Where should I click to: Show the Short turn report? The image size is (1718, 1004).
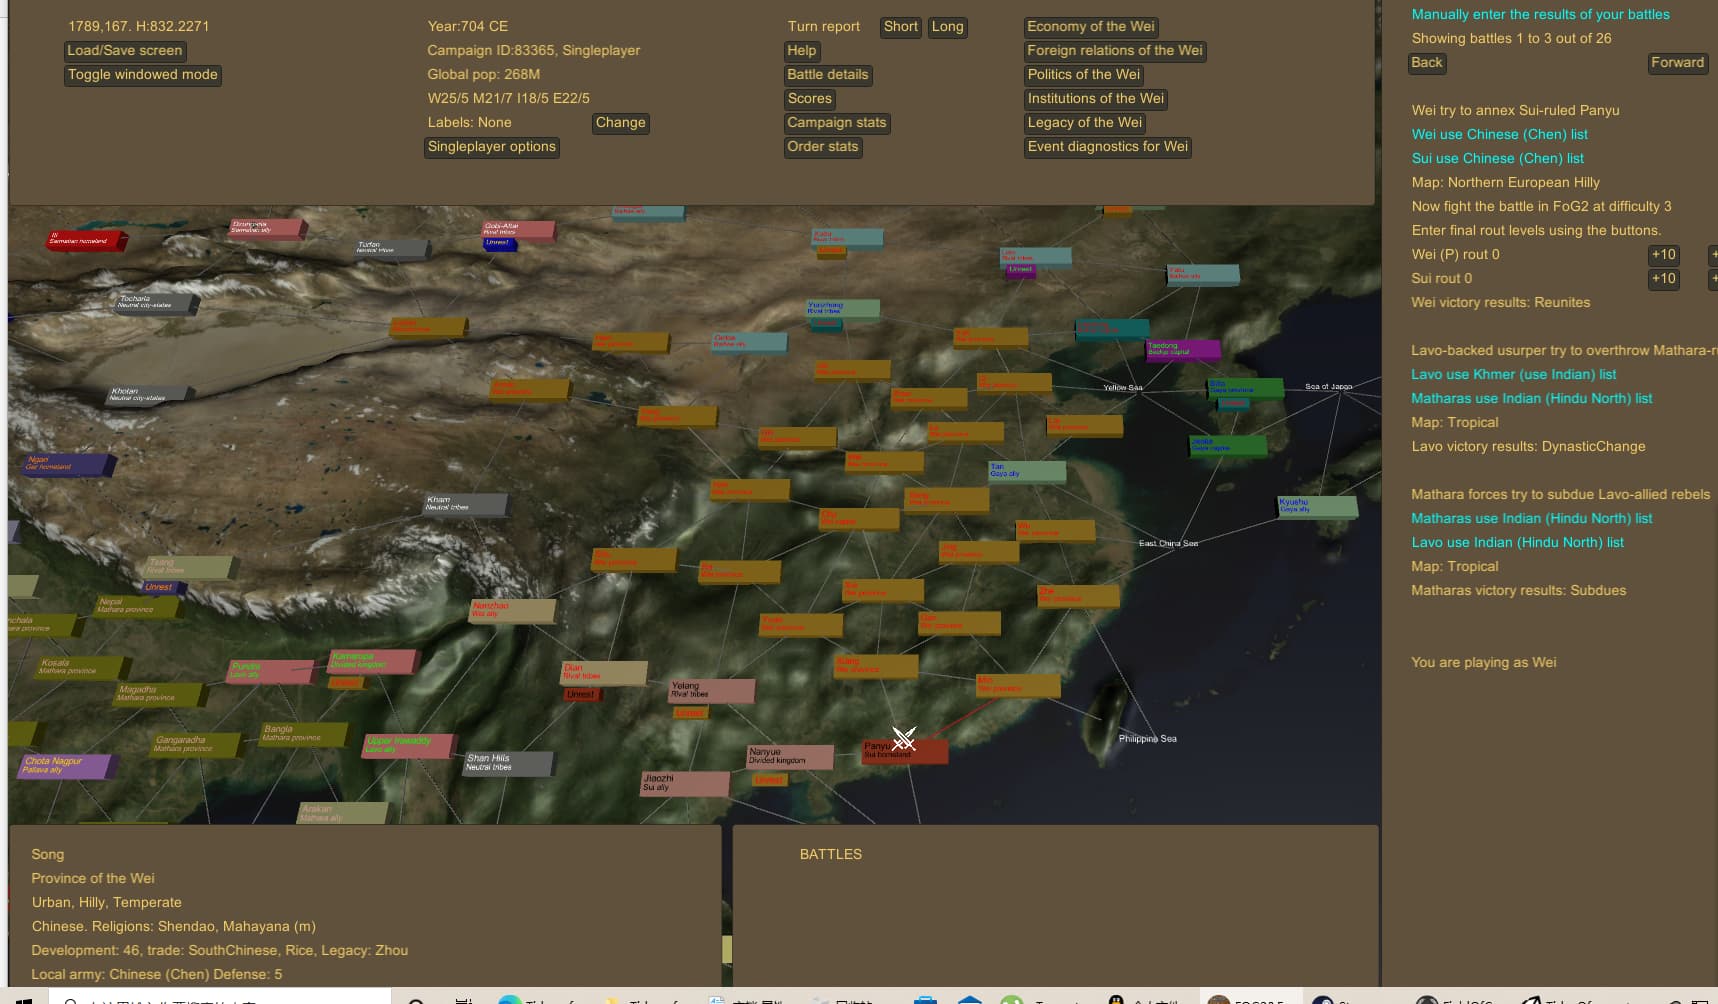tap(901, 26)
